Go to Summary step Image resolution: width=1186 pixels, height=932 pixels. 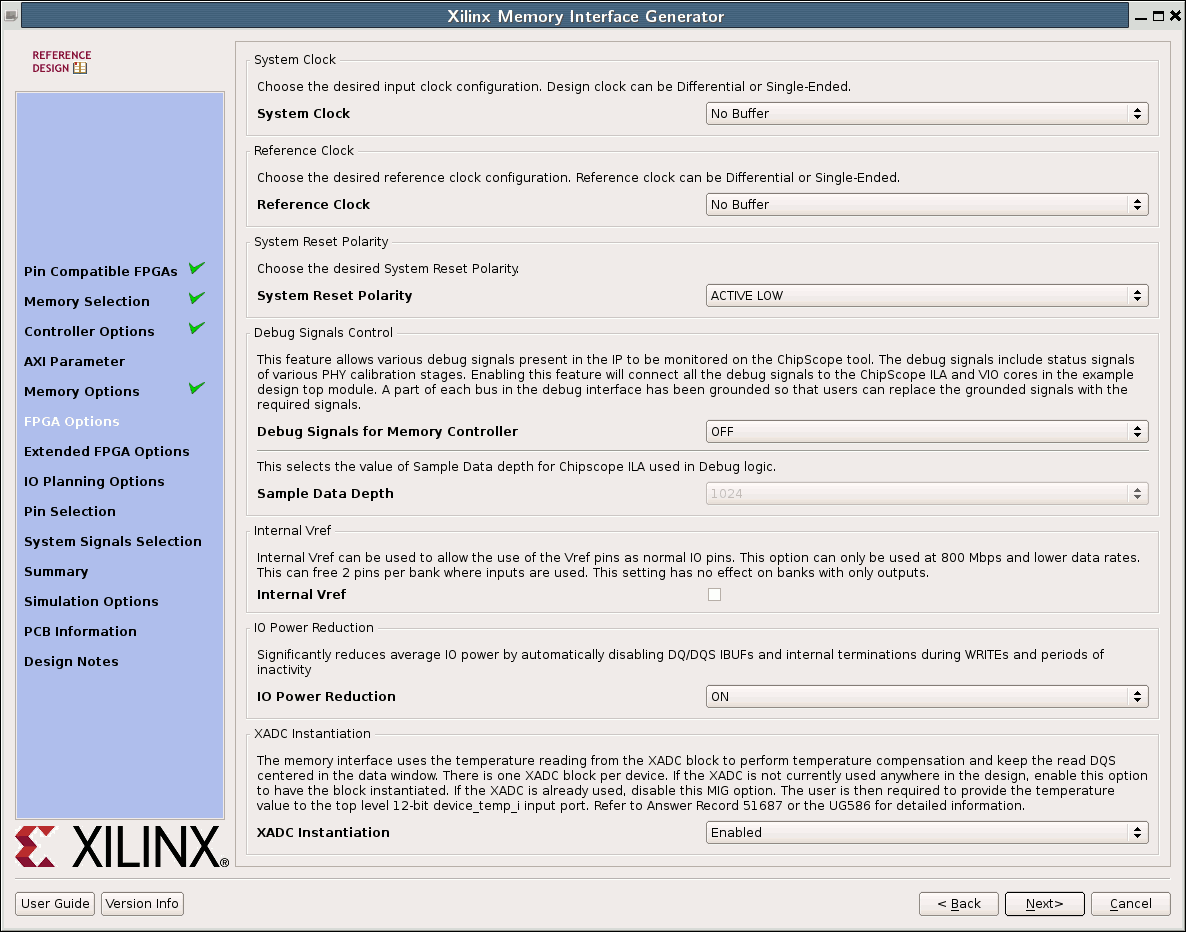click(56, 571)
